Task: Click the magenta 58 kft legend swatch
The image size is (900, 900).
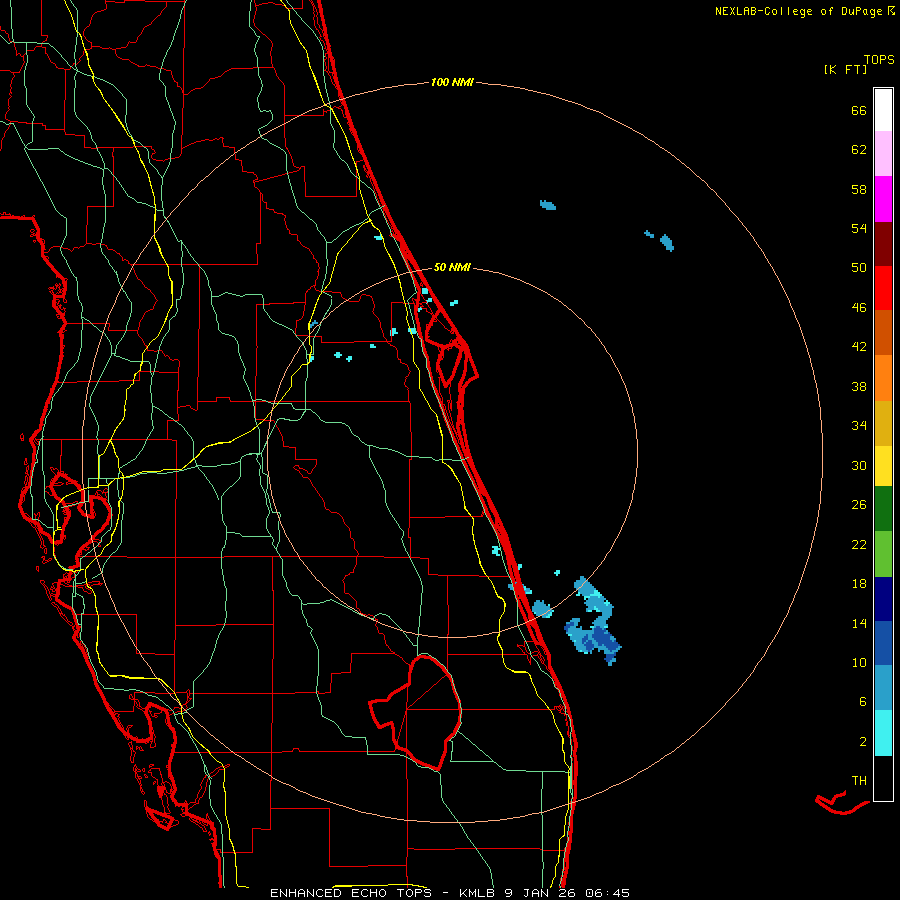Action: coord(883,199)
